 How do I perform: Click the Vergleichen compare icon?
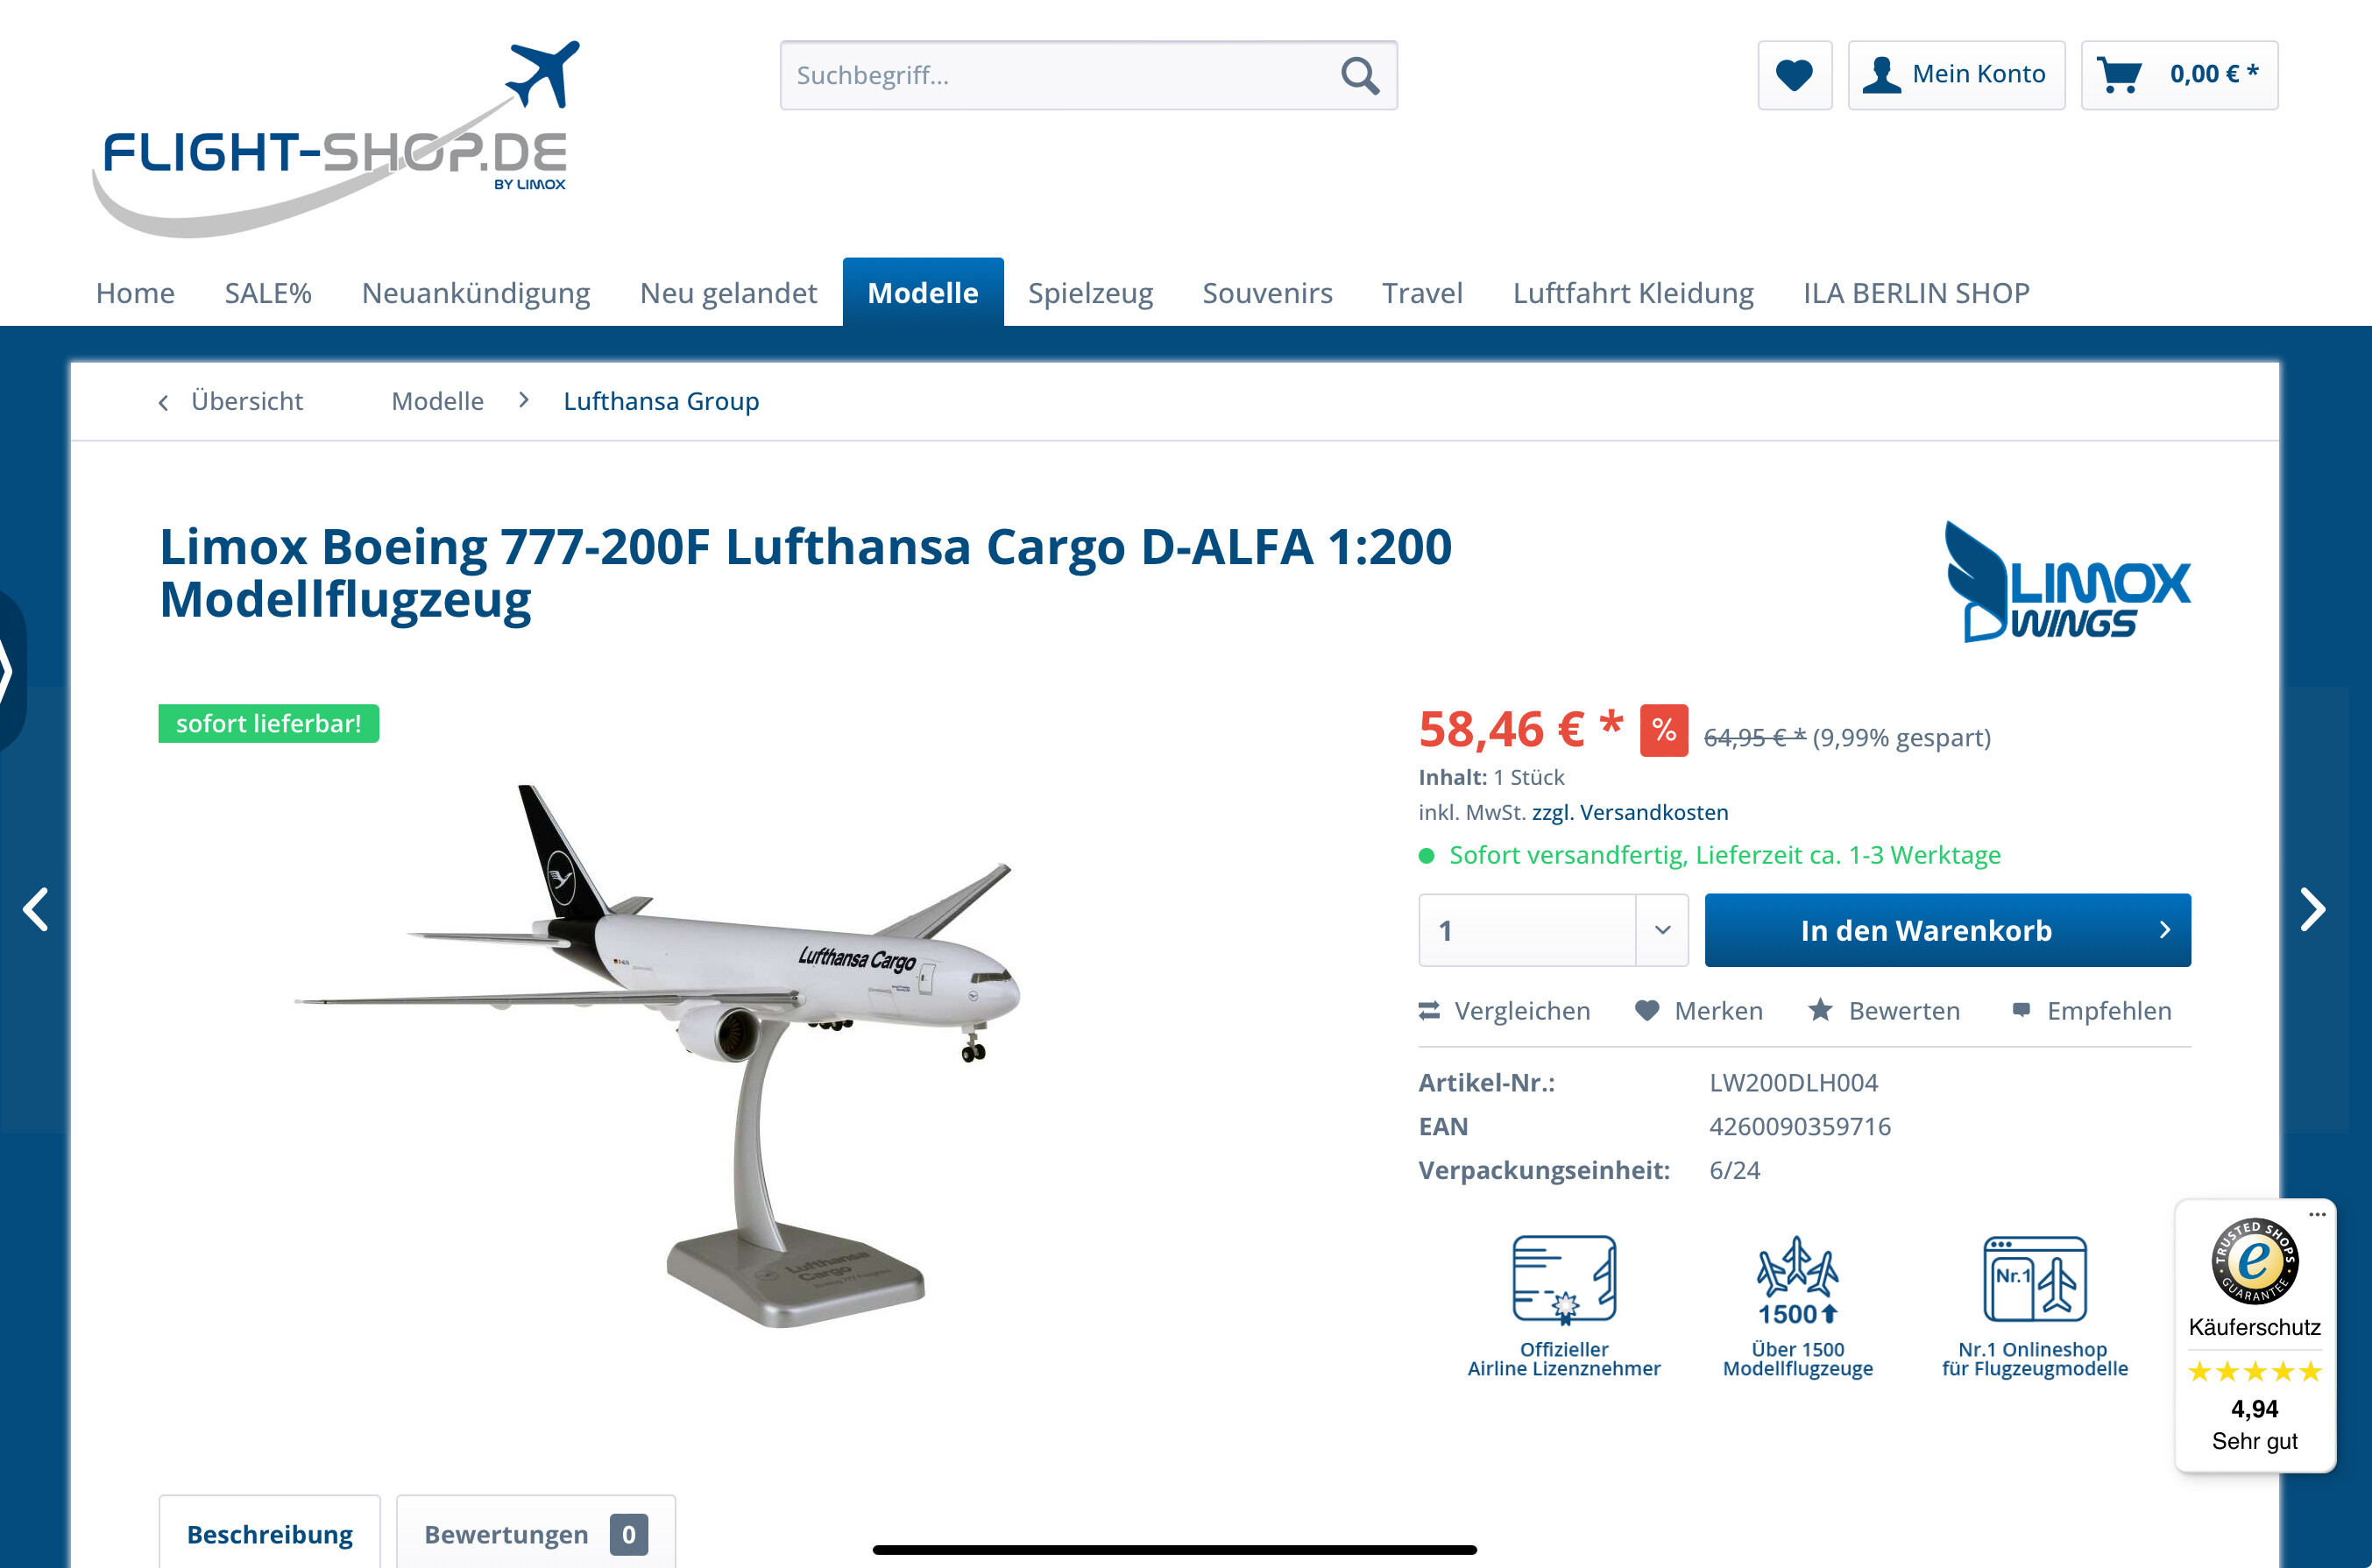pos(1429,1011)
